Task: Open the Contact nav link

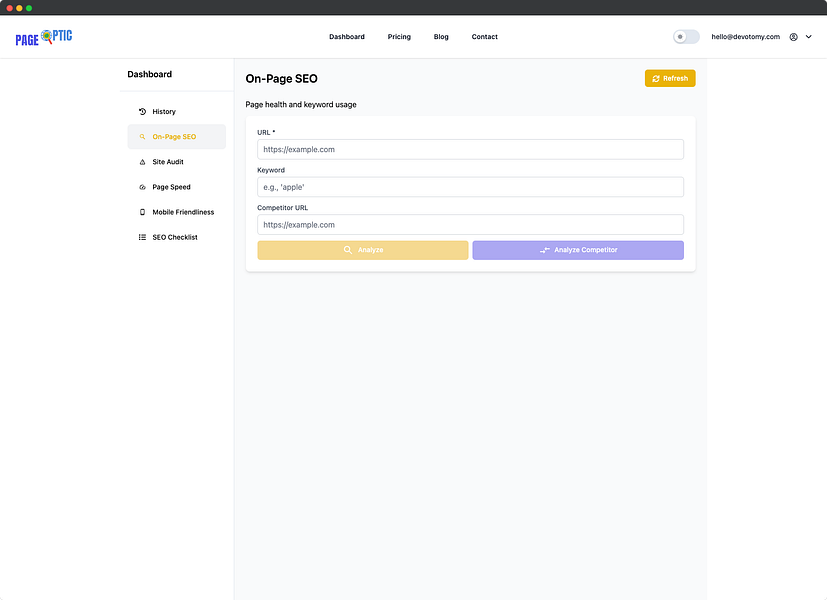Action: pyautogui.click(x=485, y=37)
